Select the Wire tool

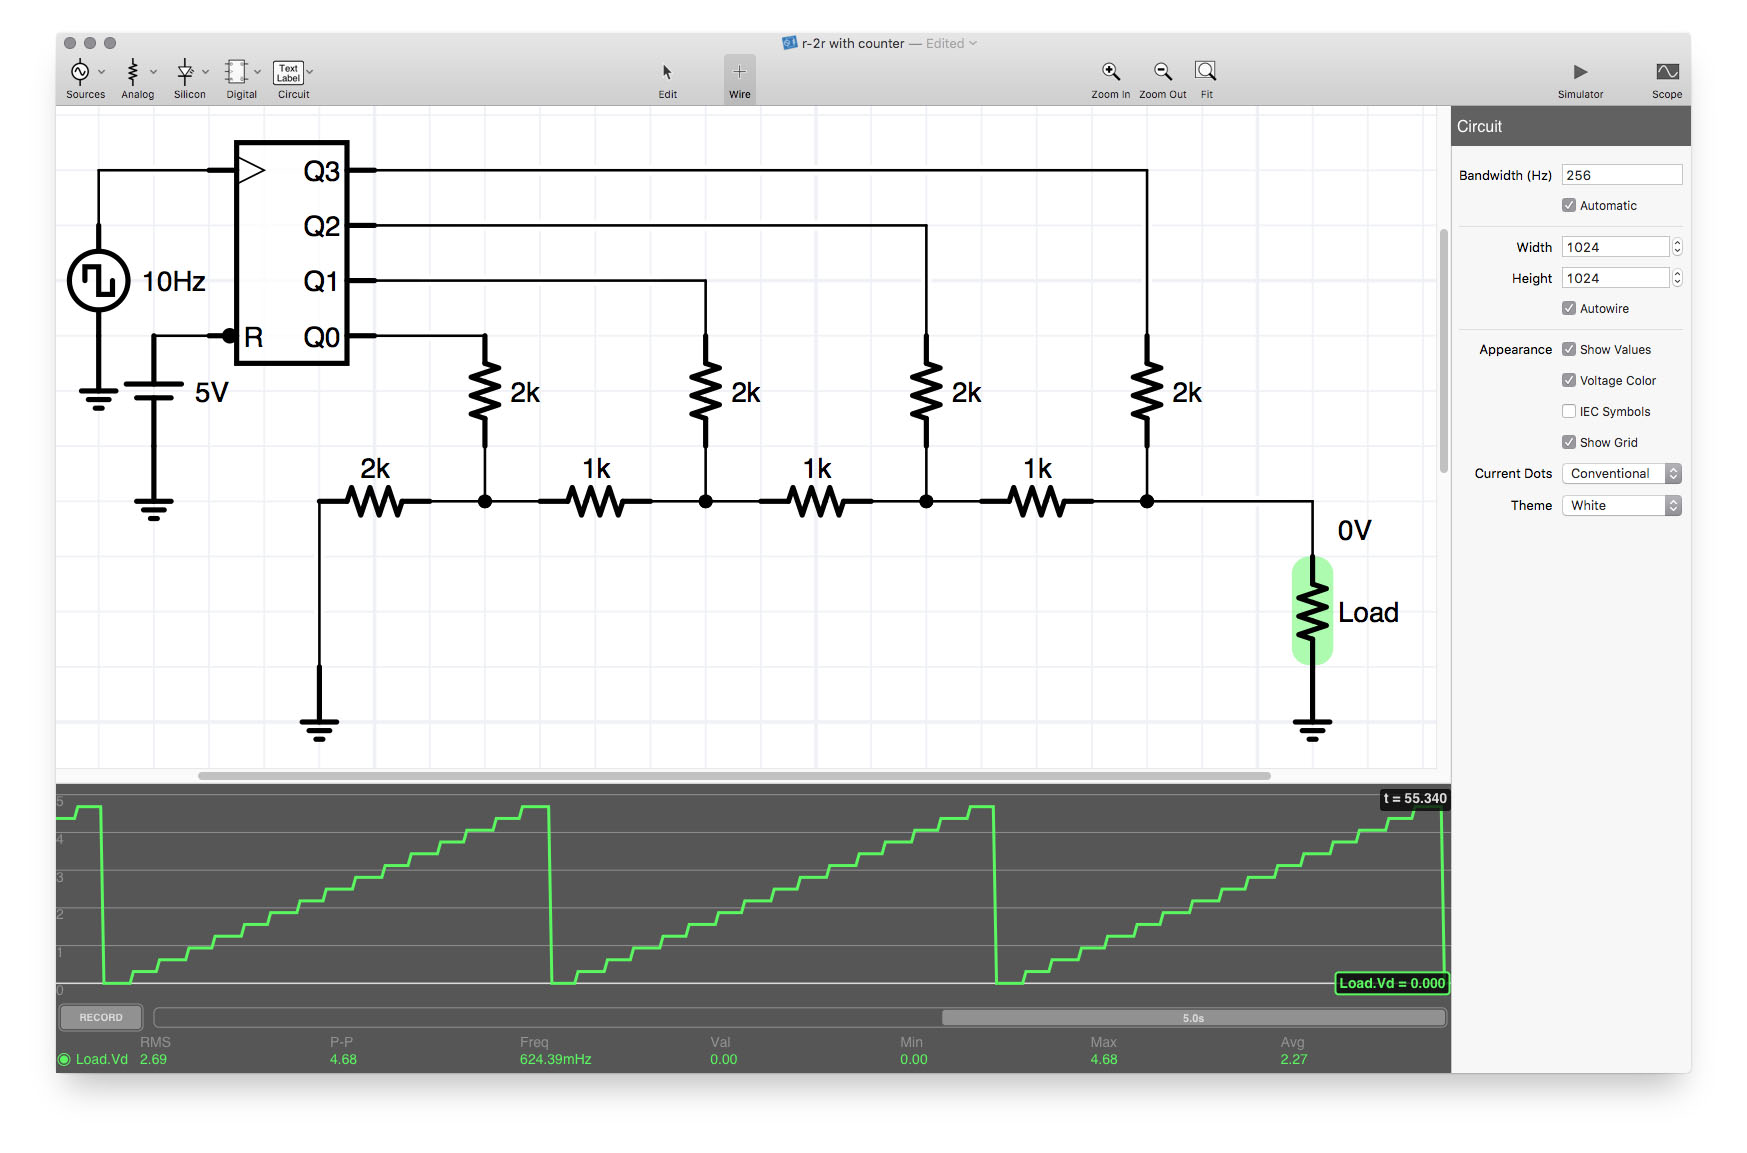(x=739, y=79)
